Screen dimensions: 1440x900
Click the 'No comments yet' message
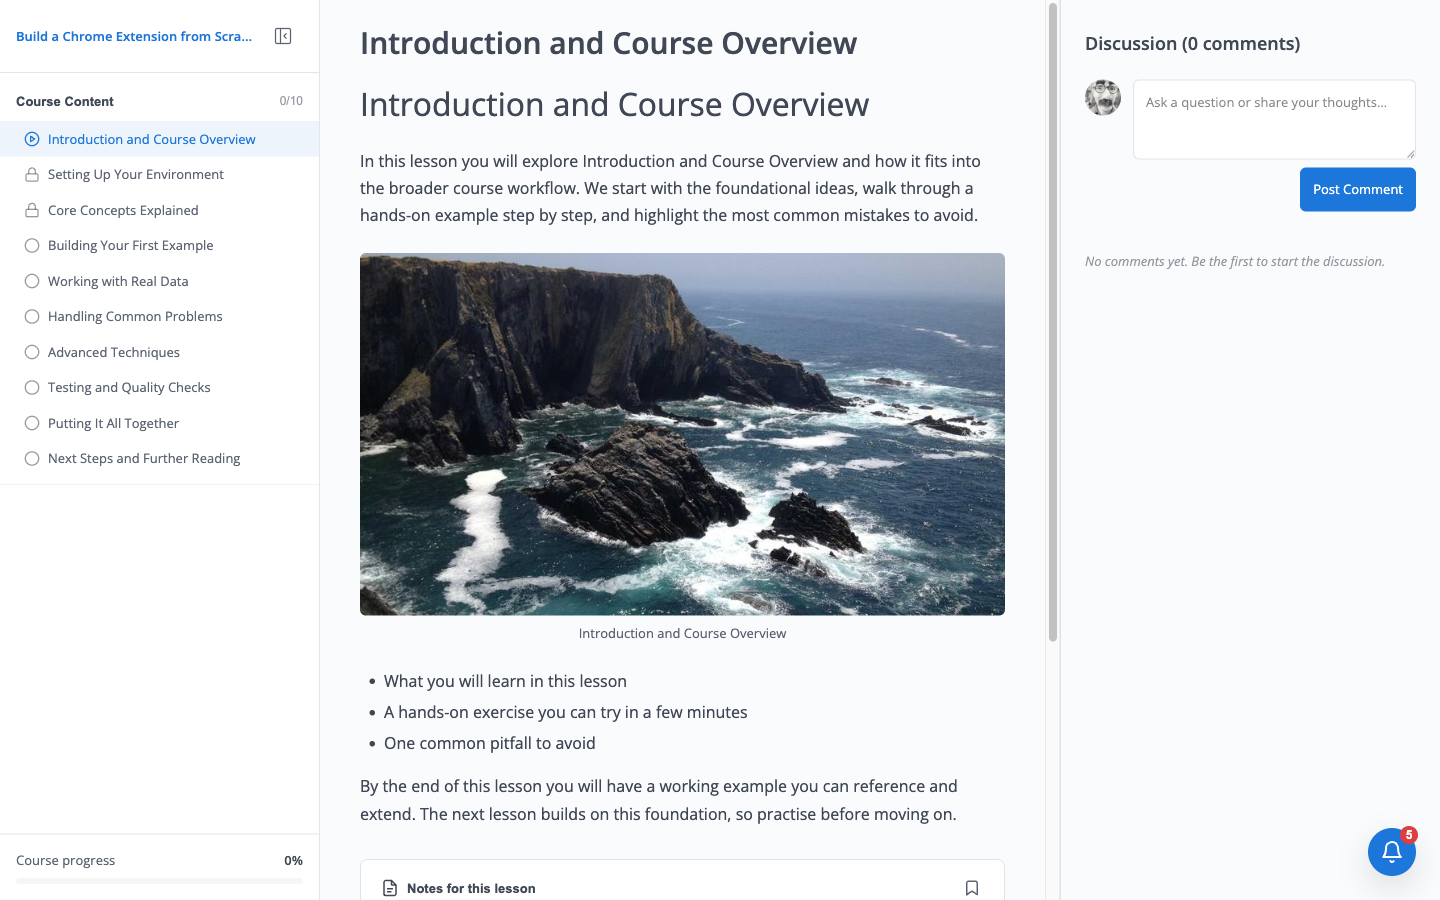click(1235, 261)
